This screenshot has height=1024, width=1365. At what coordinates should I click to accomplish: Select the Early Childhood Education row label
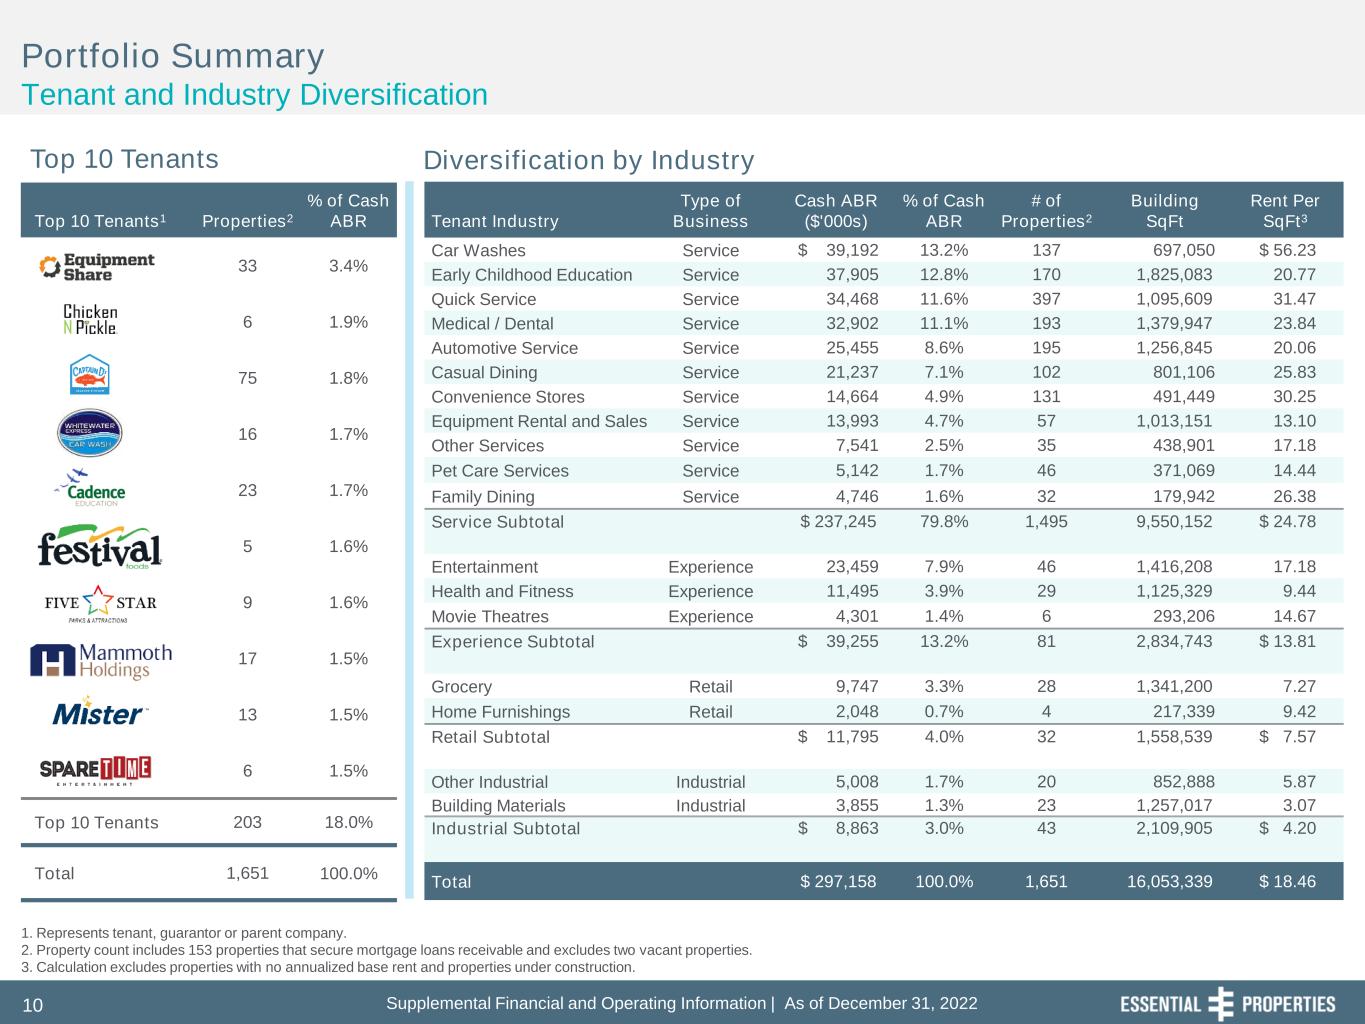tap(531, 275)
